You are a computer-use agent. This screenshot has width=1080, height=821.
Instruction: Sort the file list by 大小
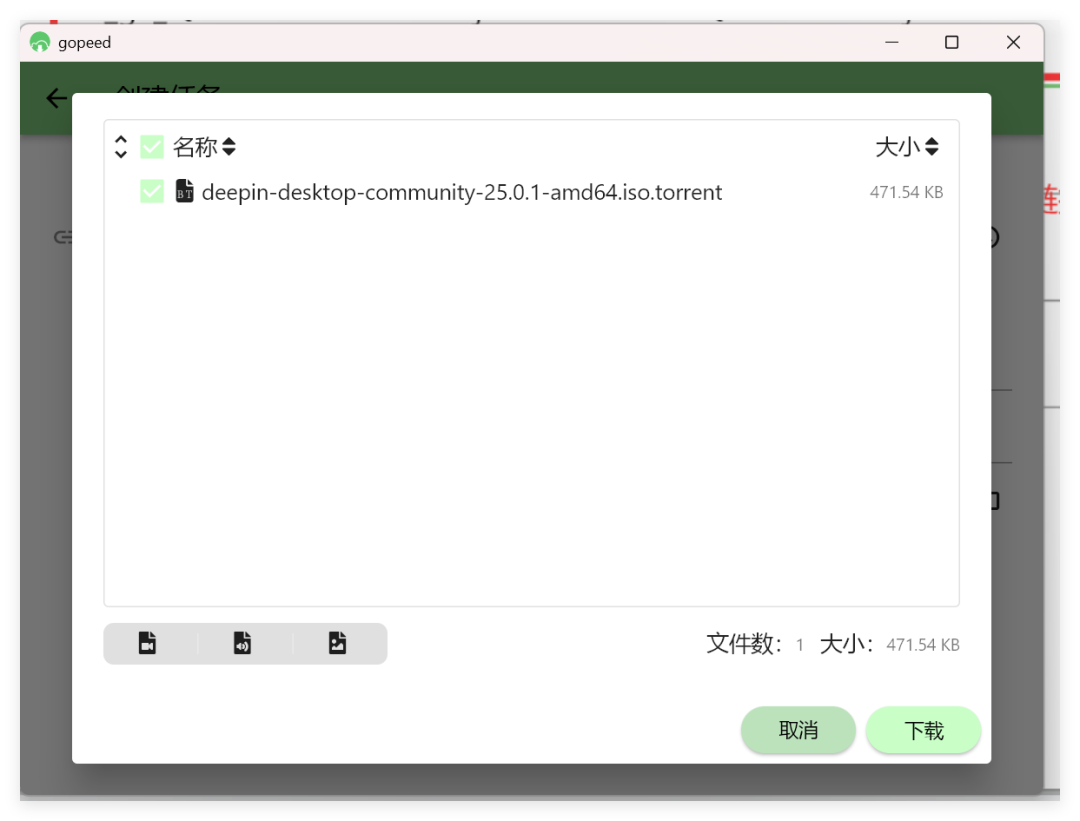click(907, 147)
